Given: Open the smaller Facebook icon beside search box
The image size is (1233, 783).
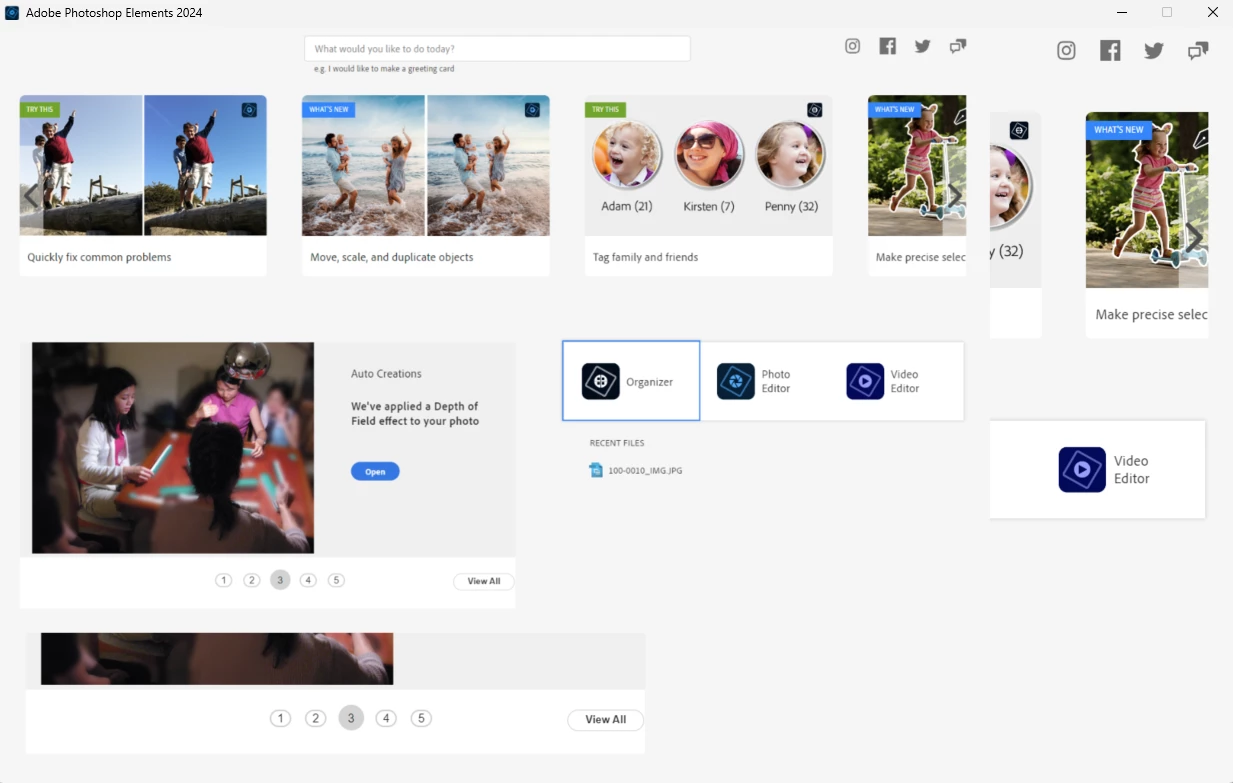Looking at the screenshot, I should (x=887, y=46).
